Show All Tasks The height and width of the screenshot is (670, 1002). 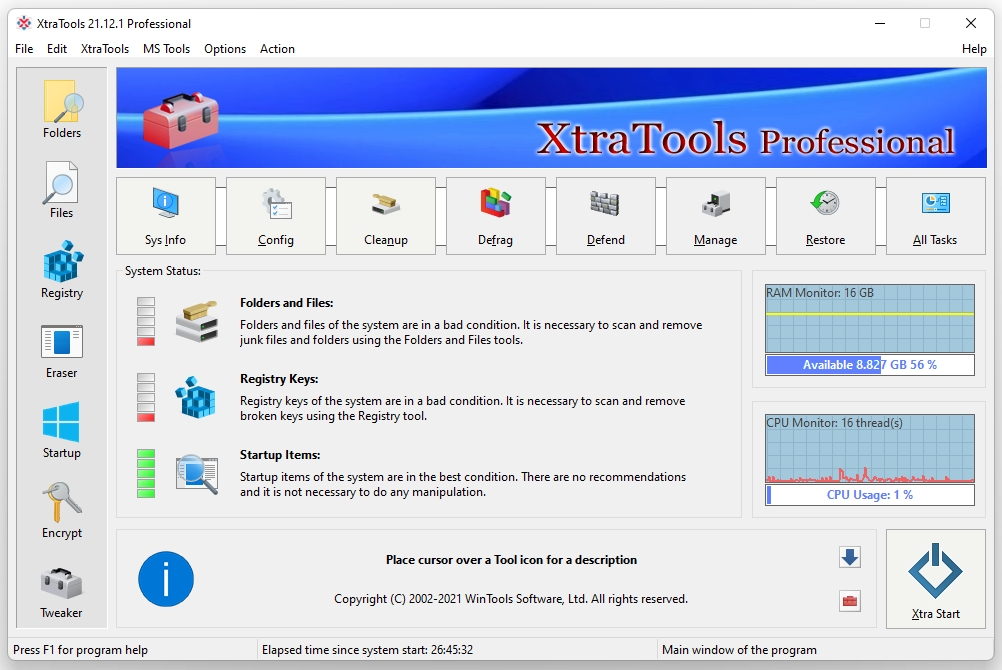(x=935, y=216)
